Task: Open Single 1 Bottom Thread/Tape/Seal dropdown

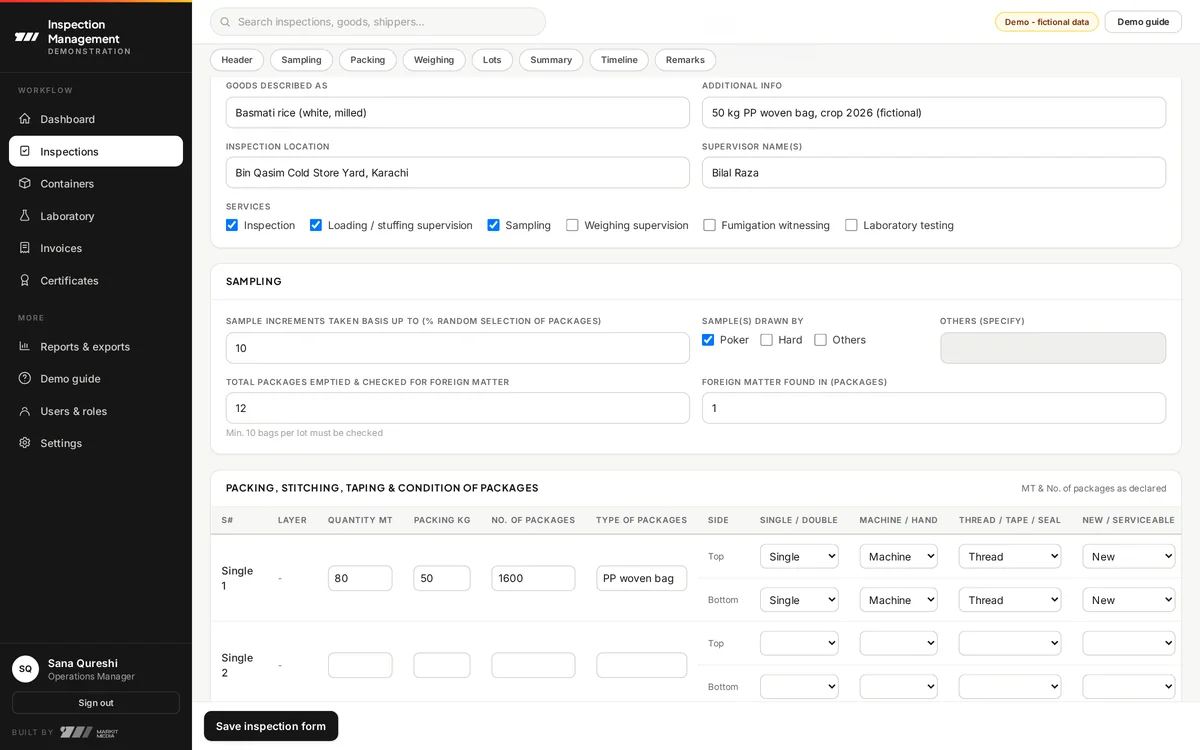Action: 1010,600
